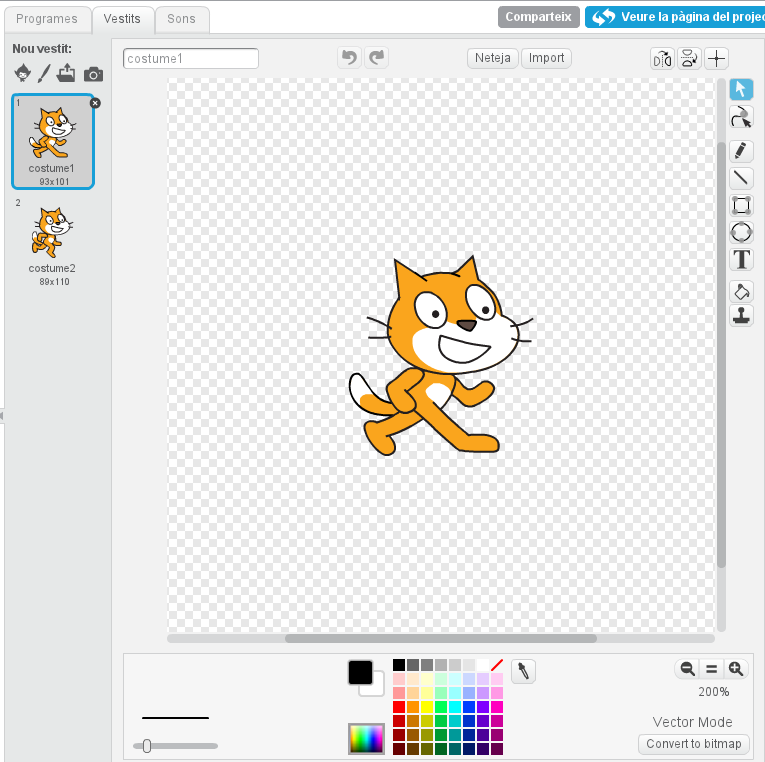The height and width of the screenshot is (762, 765).
Task: Set costume center crosshair
Action: point(716,59)
